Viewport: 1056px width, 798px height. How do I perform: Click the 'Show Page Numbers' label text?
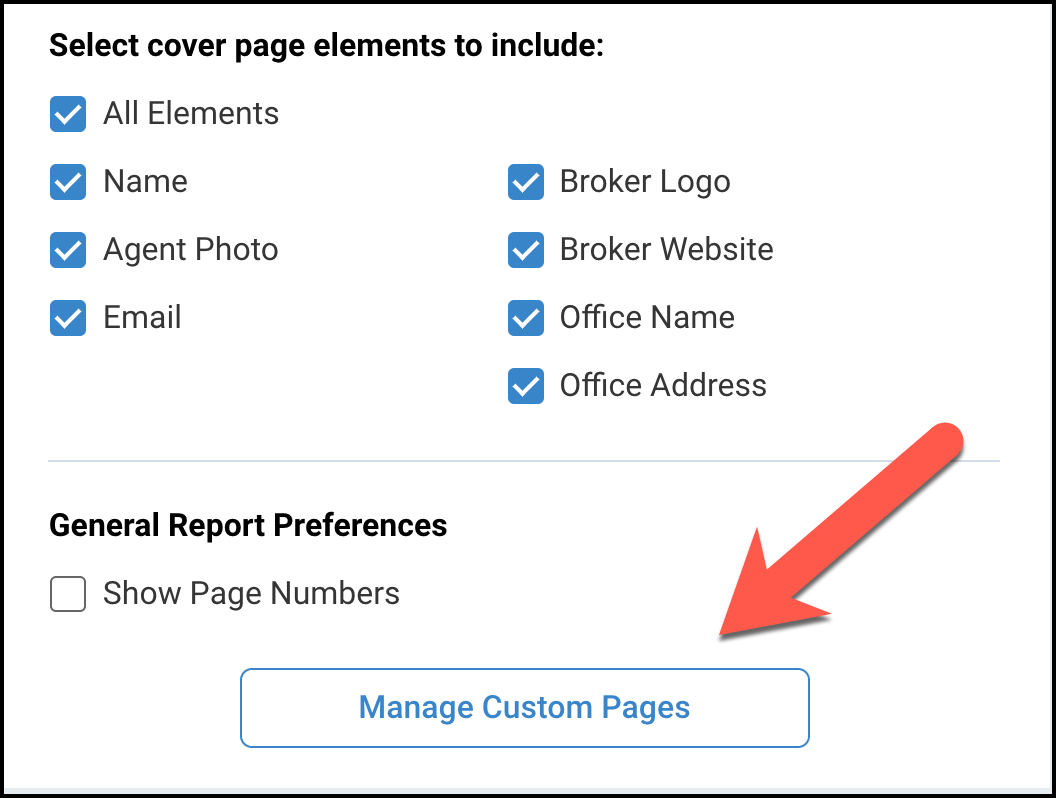251,594
